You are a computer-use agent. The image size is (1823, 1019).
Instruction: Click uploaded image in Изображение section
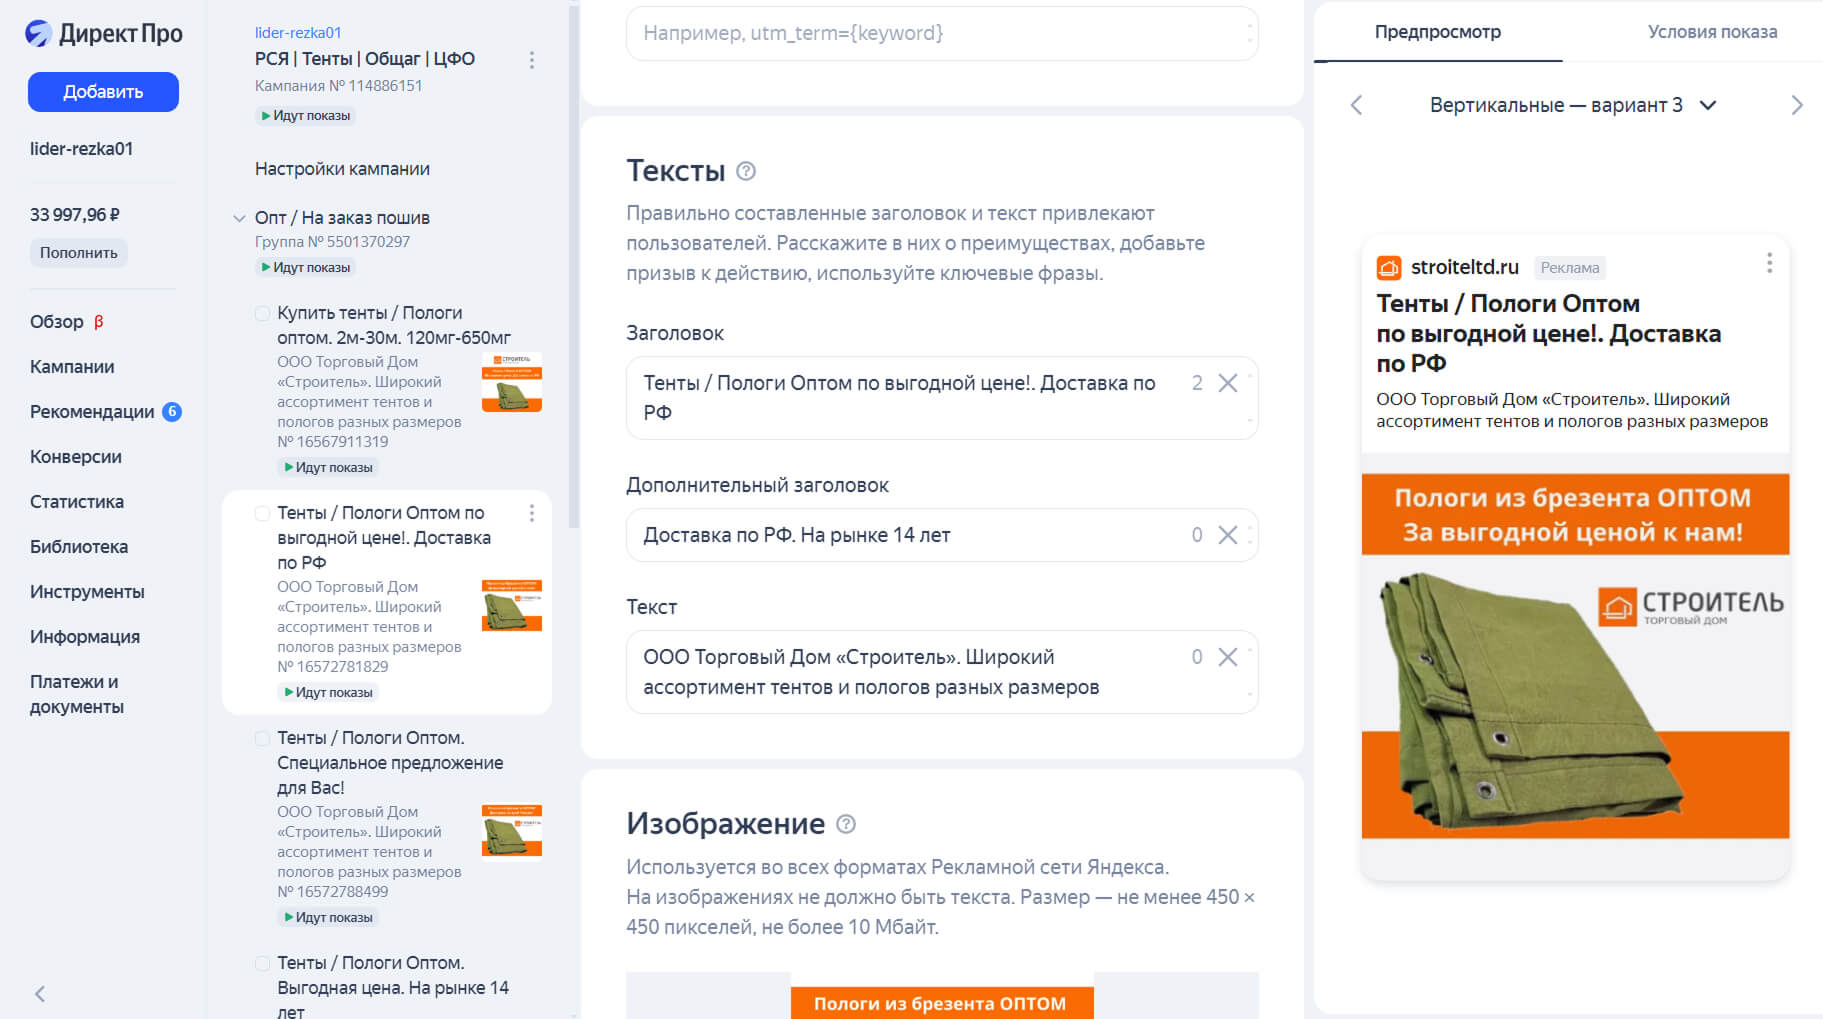coord(942,996)
